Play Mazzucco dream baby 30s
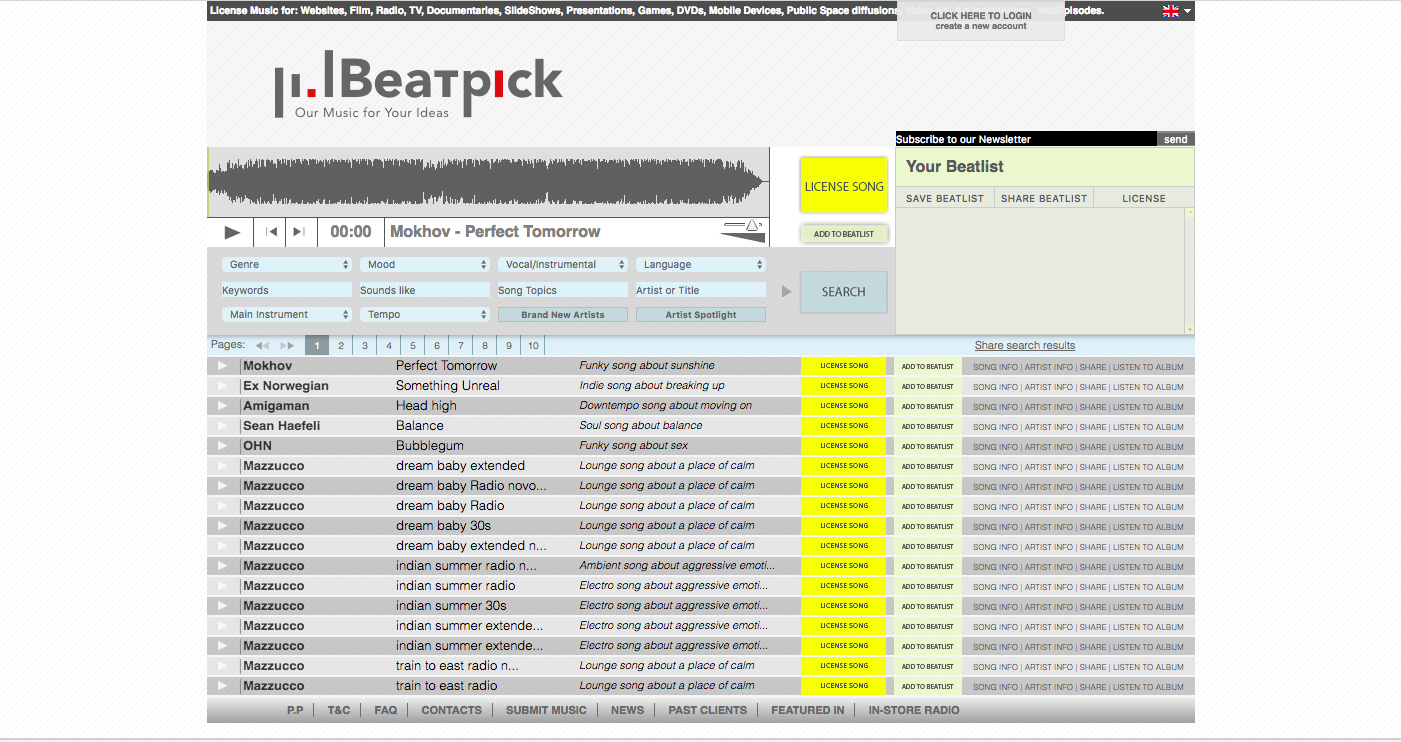This screenshot has width=1401, height=742. [223, 526]
